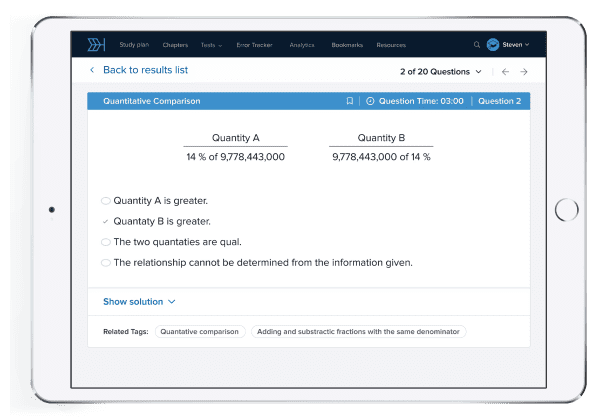Click the 'Quantative comparison' tag
This screenshot has height=417, width=600.
(199, 331)
